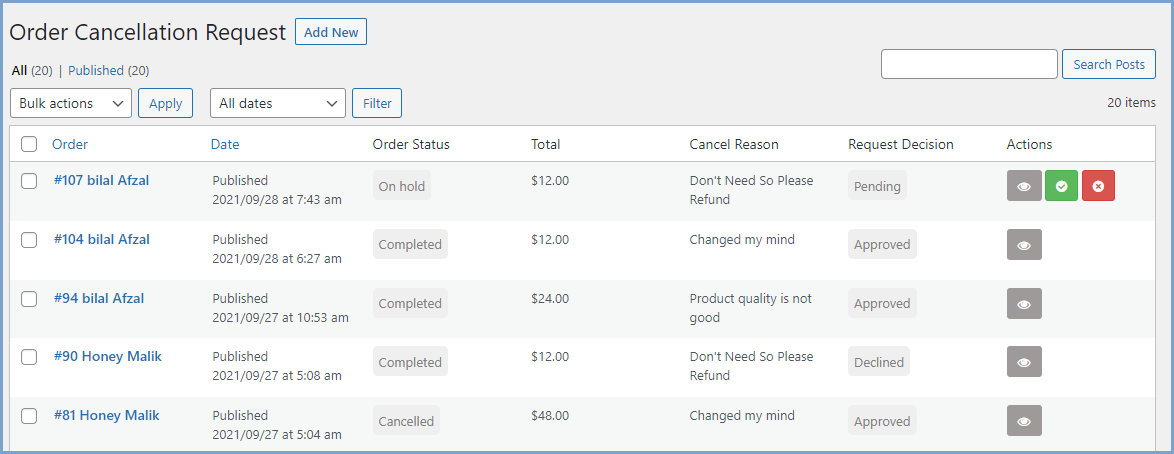Focus the search posts text field
Viewport: 1174px width, 454px height.
(x=969, y=64)
